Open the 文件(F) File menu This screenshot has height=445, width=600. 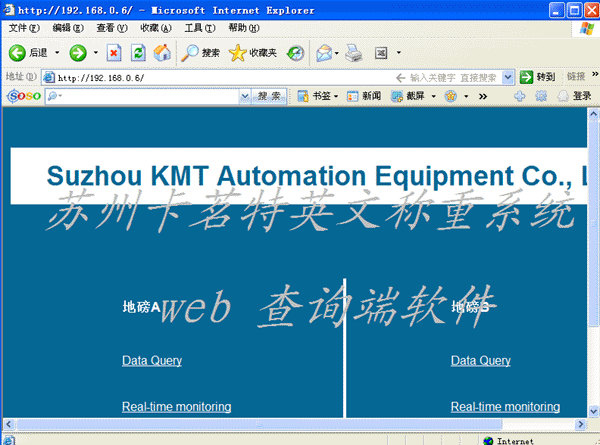(x=24, y=28)
